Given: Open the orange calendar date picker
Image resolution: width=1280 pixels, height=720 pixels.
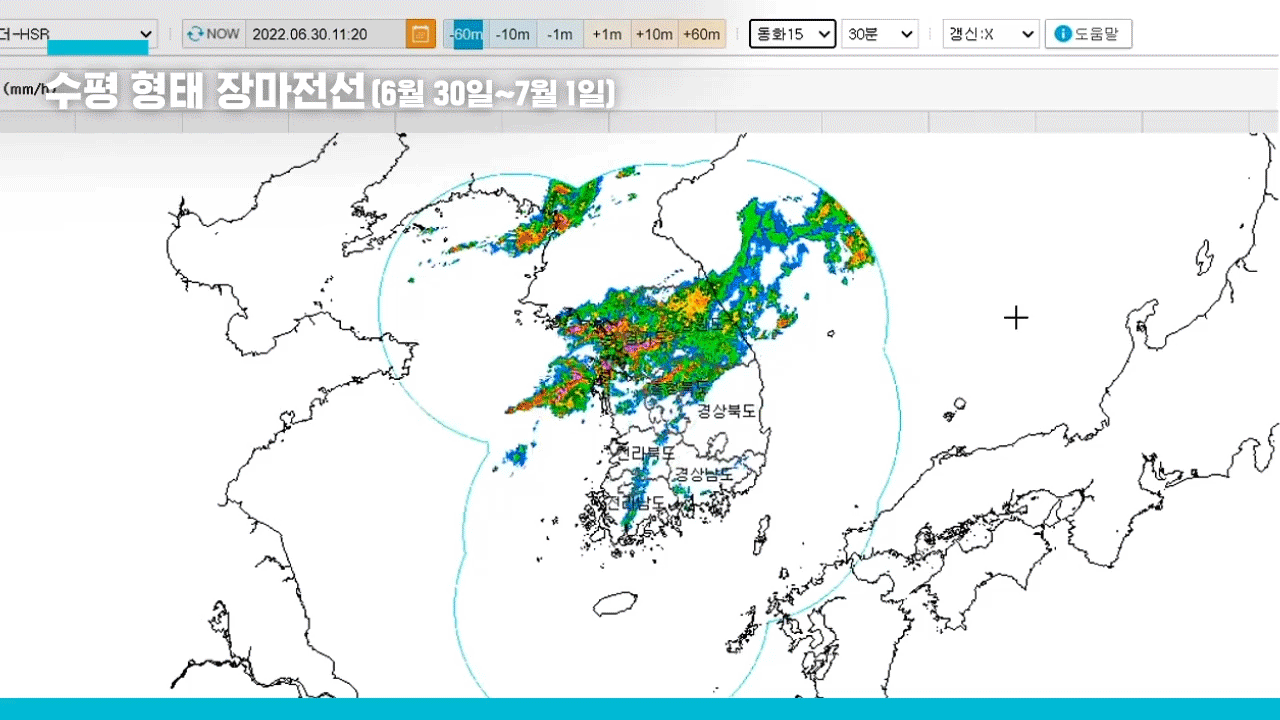Looking at the screenshot, I should (421, 34).
